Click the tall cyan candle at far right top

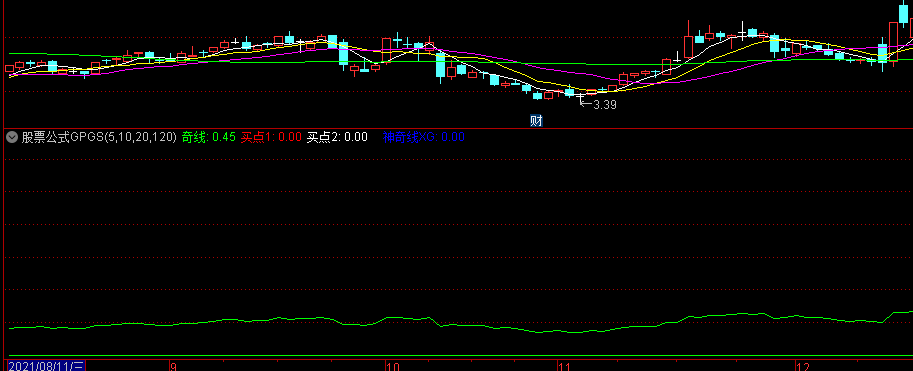coord(904,12)
